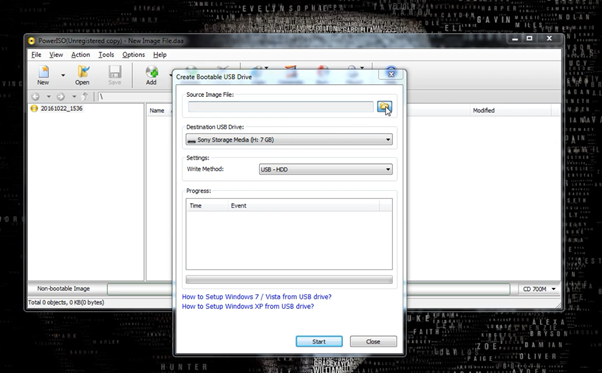Open the File menu

tap(36, 55)
